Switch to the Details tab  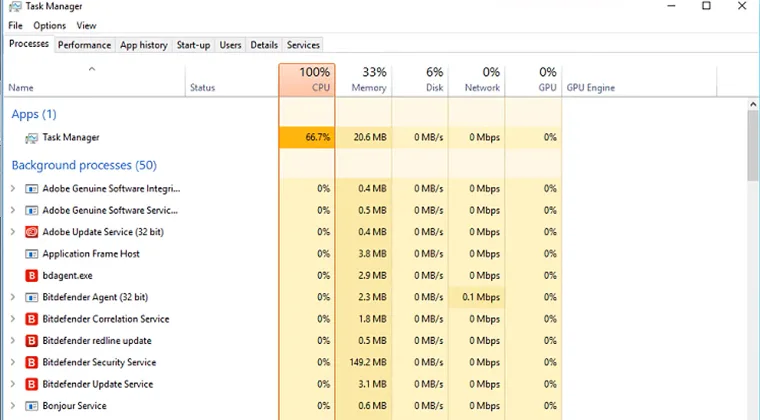[x=264, y=45]
